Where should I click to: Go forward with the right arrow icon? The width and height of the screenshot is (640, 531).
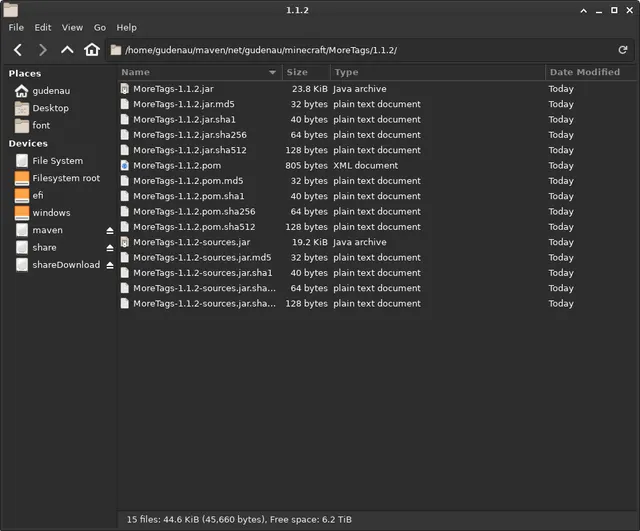[42, 50]
